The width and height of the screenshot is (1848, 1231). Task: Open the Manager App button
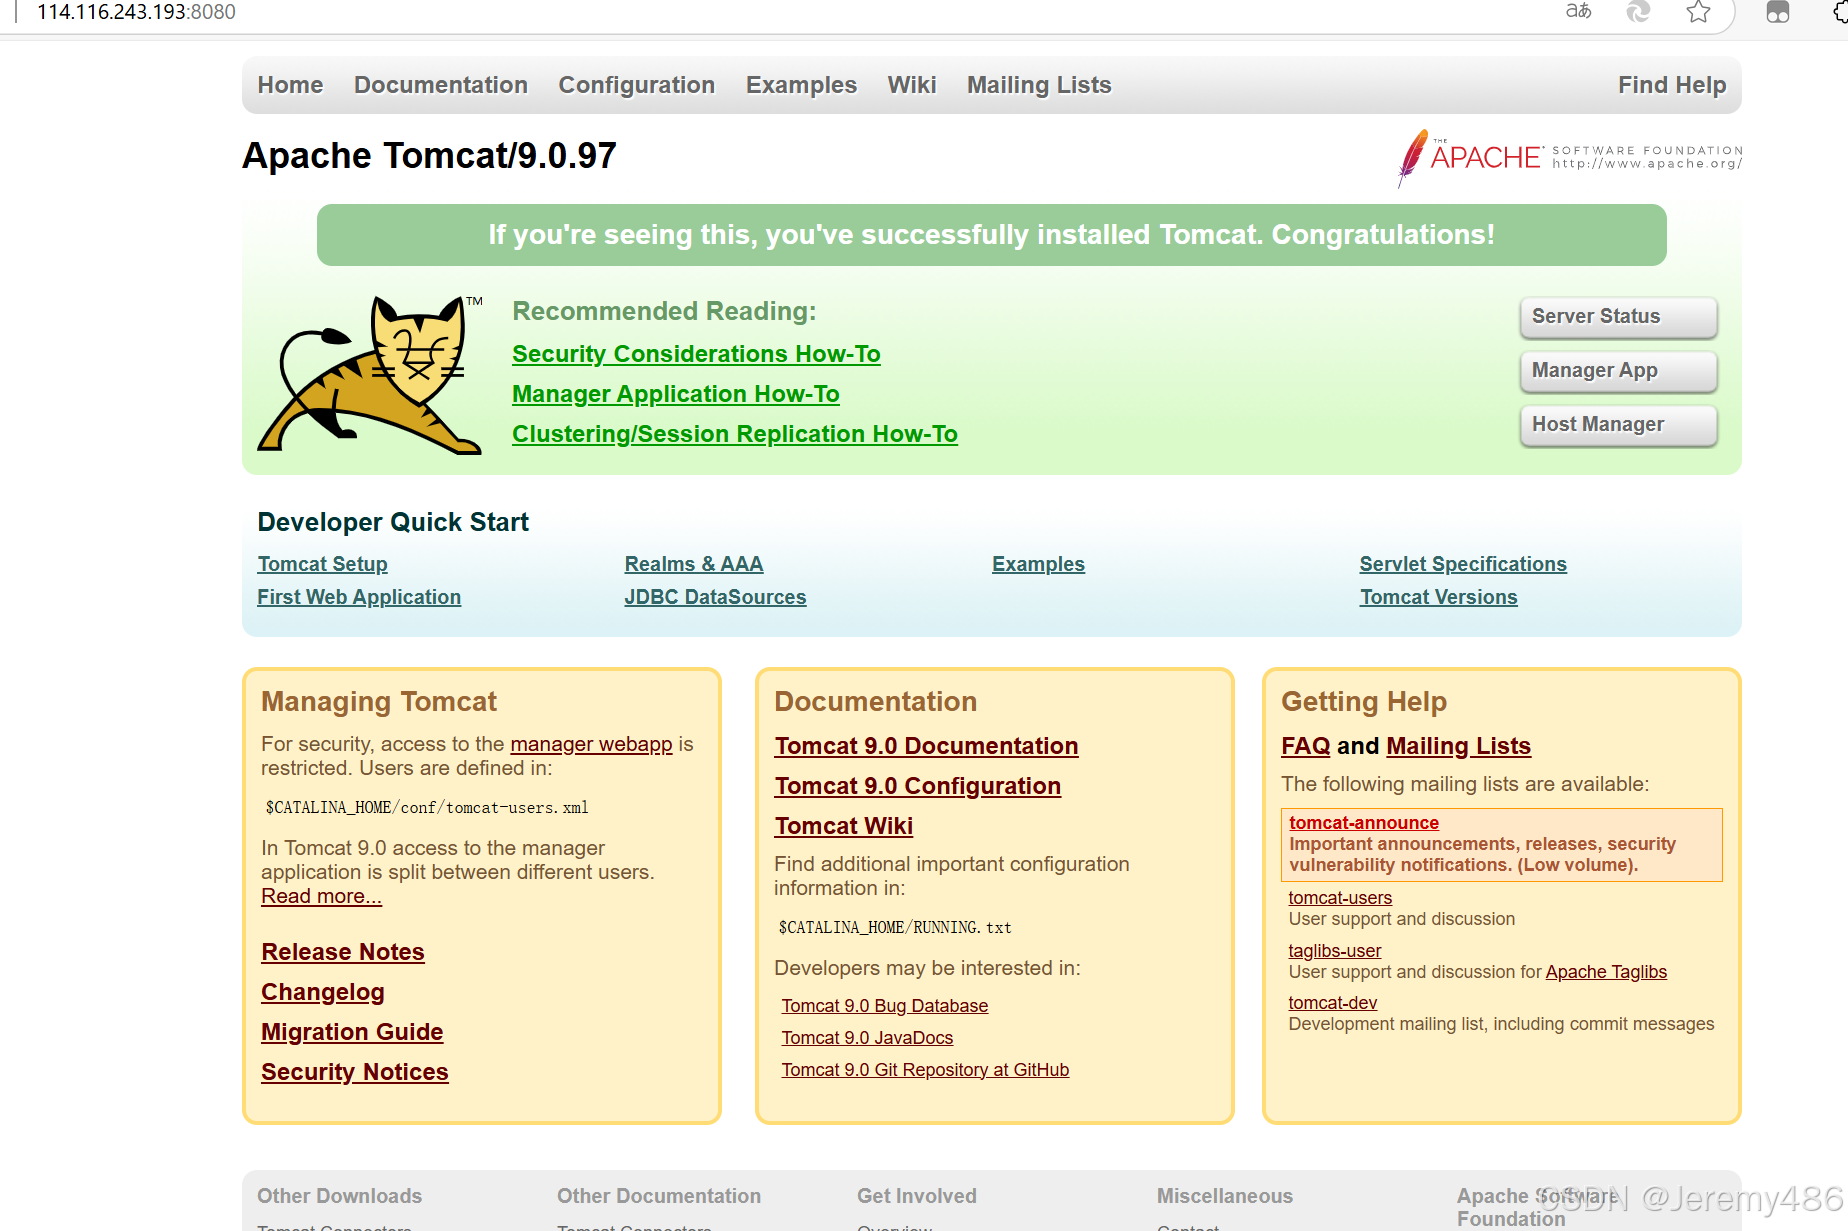(x=1618, y=371)
